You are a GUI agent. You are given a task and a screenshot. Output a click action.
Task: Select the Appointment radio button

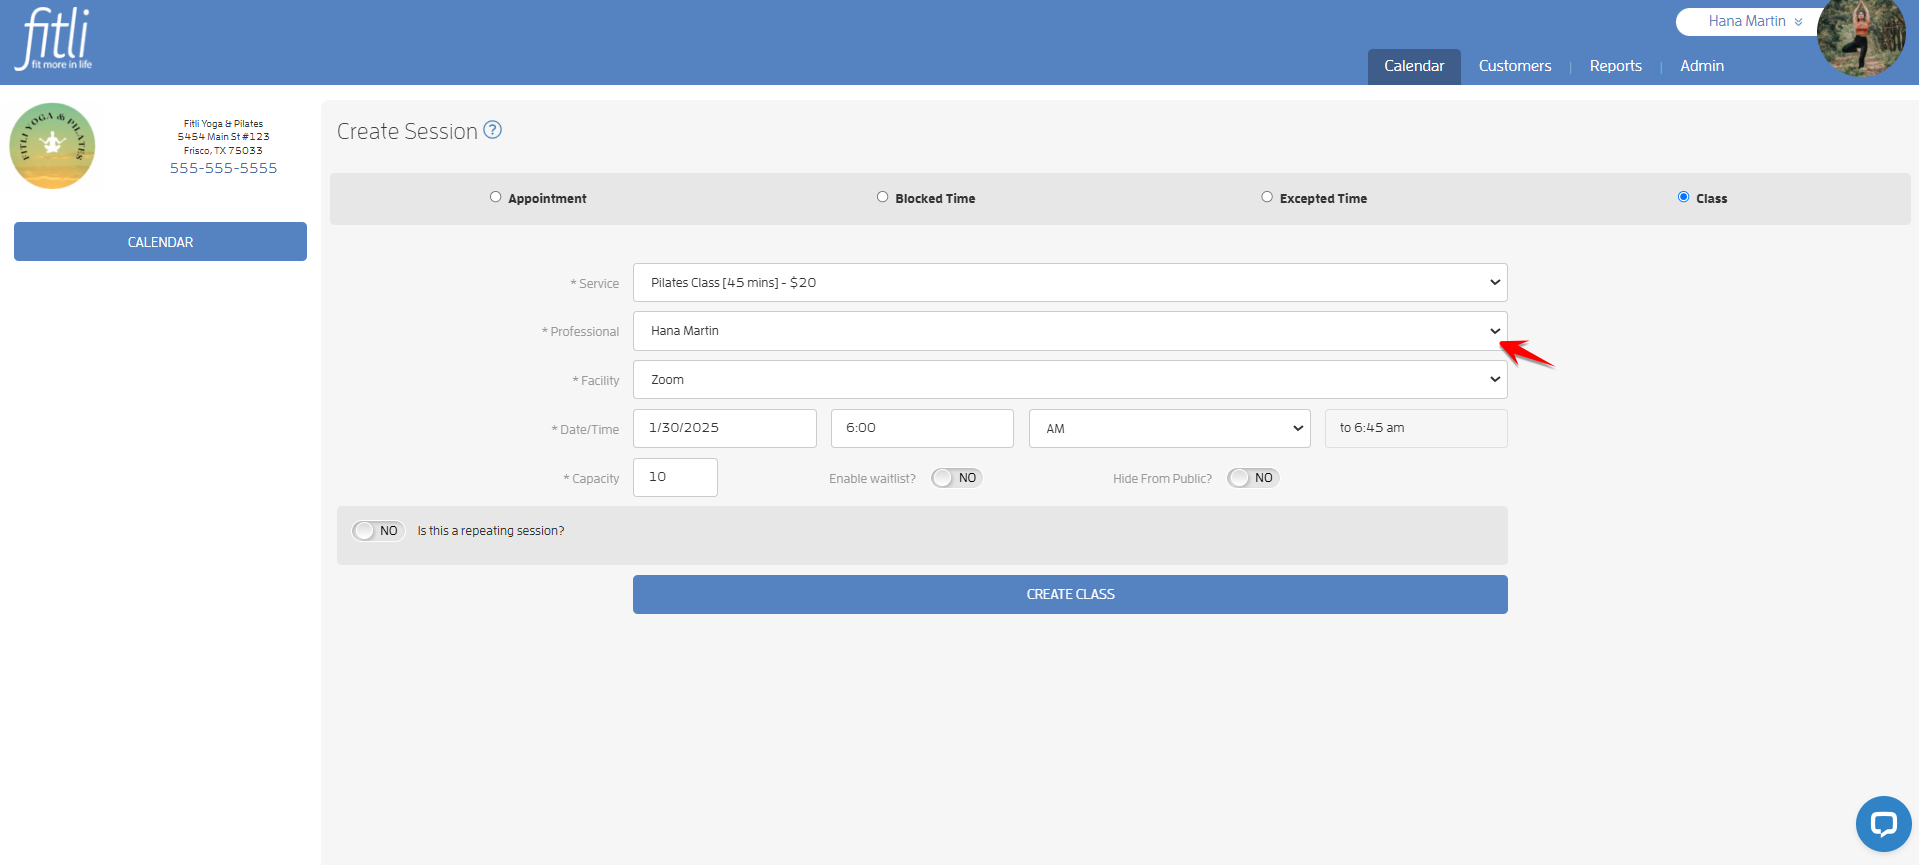tap(495, 197)
